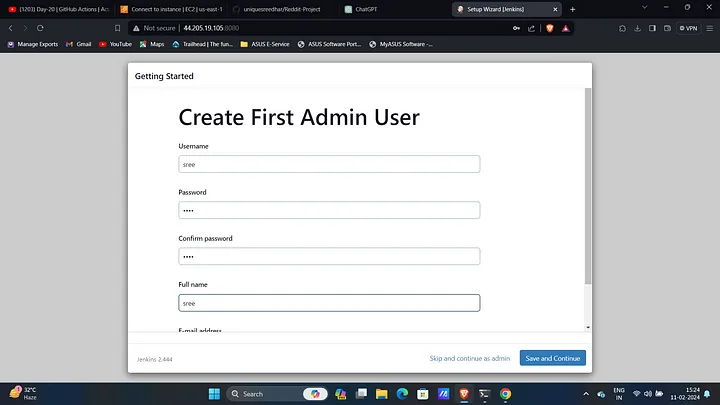Viewport: 720px width, 405px height.
Task: Open the Trailhead bookmark
Action: [202, 44]
